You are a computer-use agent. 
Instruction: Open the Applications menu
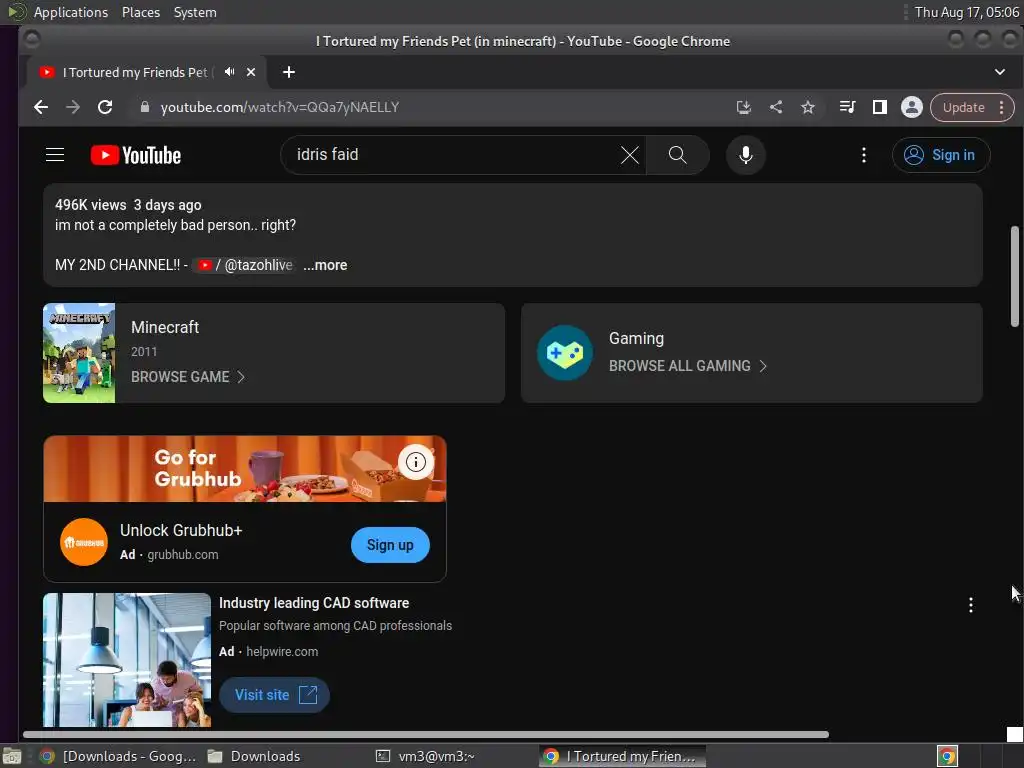coord(71,12)
